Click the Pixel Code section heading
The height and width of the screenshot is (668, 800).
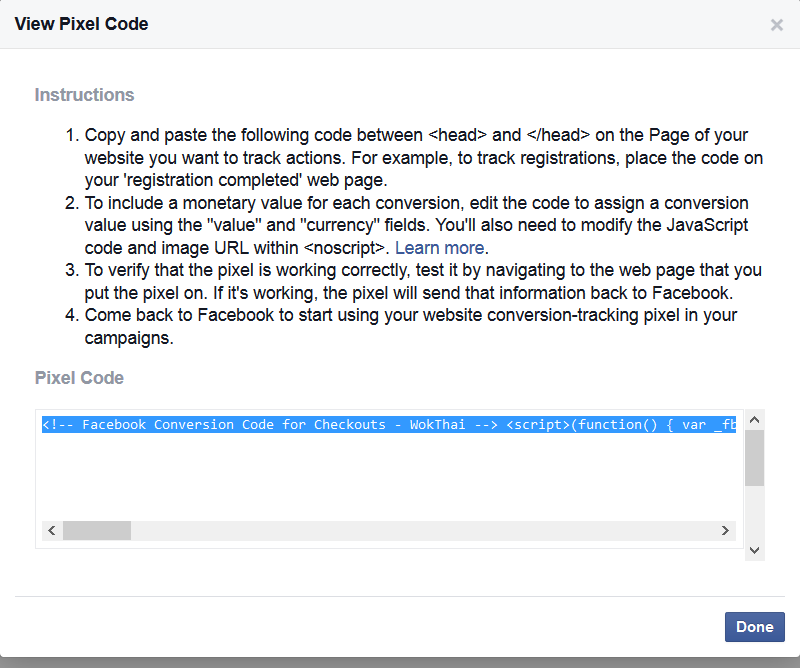pyautogui.click(x=79, y=378)
